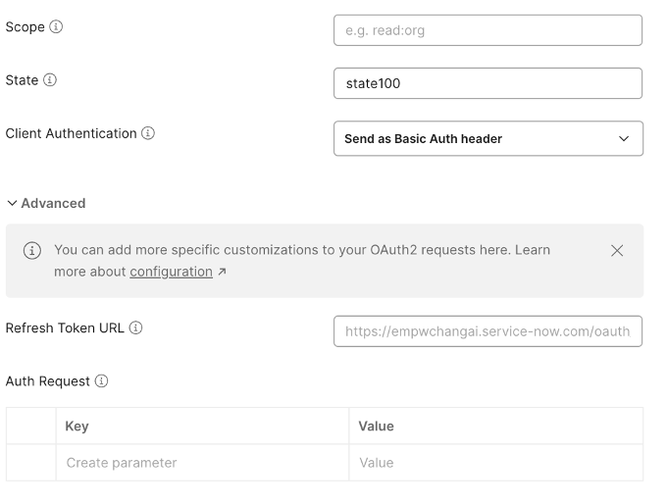Click the Scope input field

[x=487, y=30]
